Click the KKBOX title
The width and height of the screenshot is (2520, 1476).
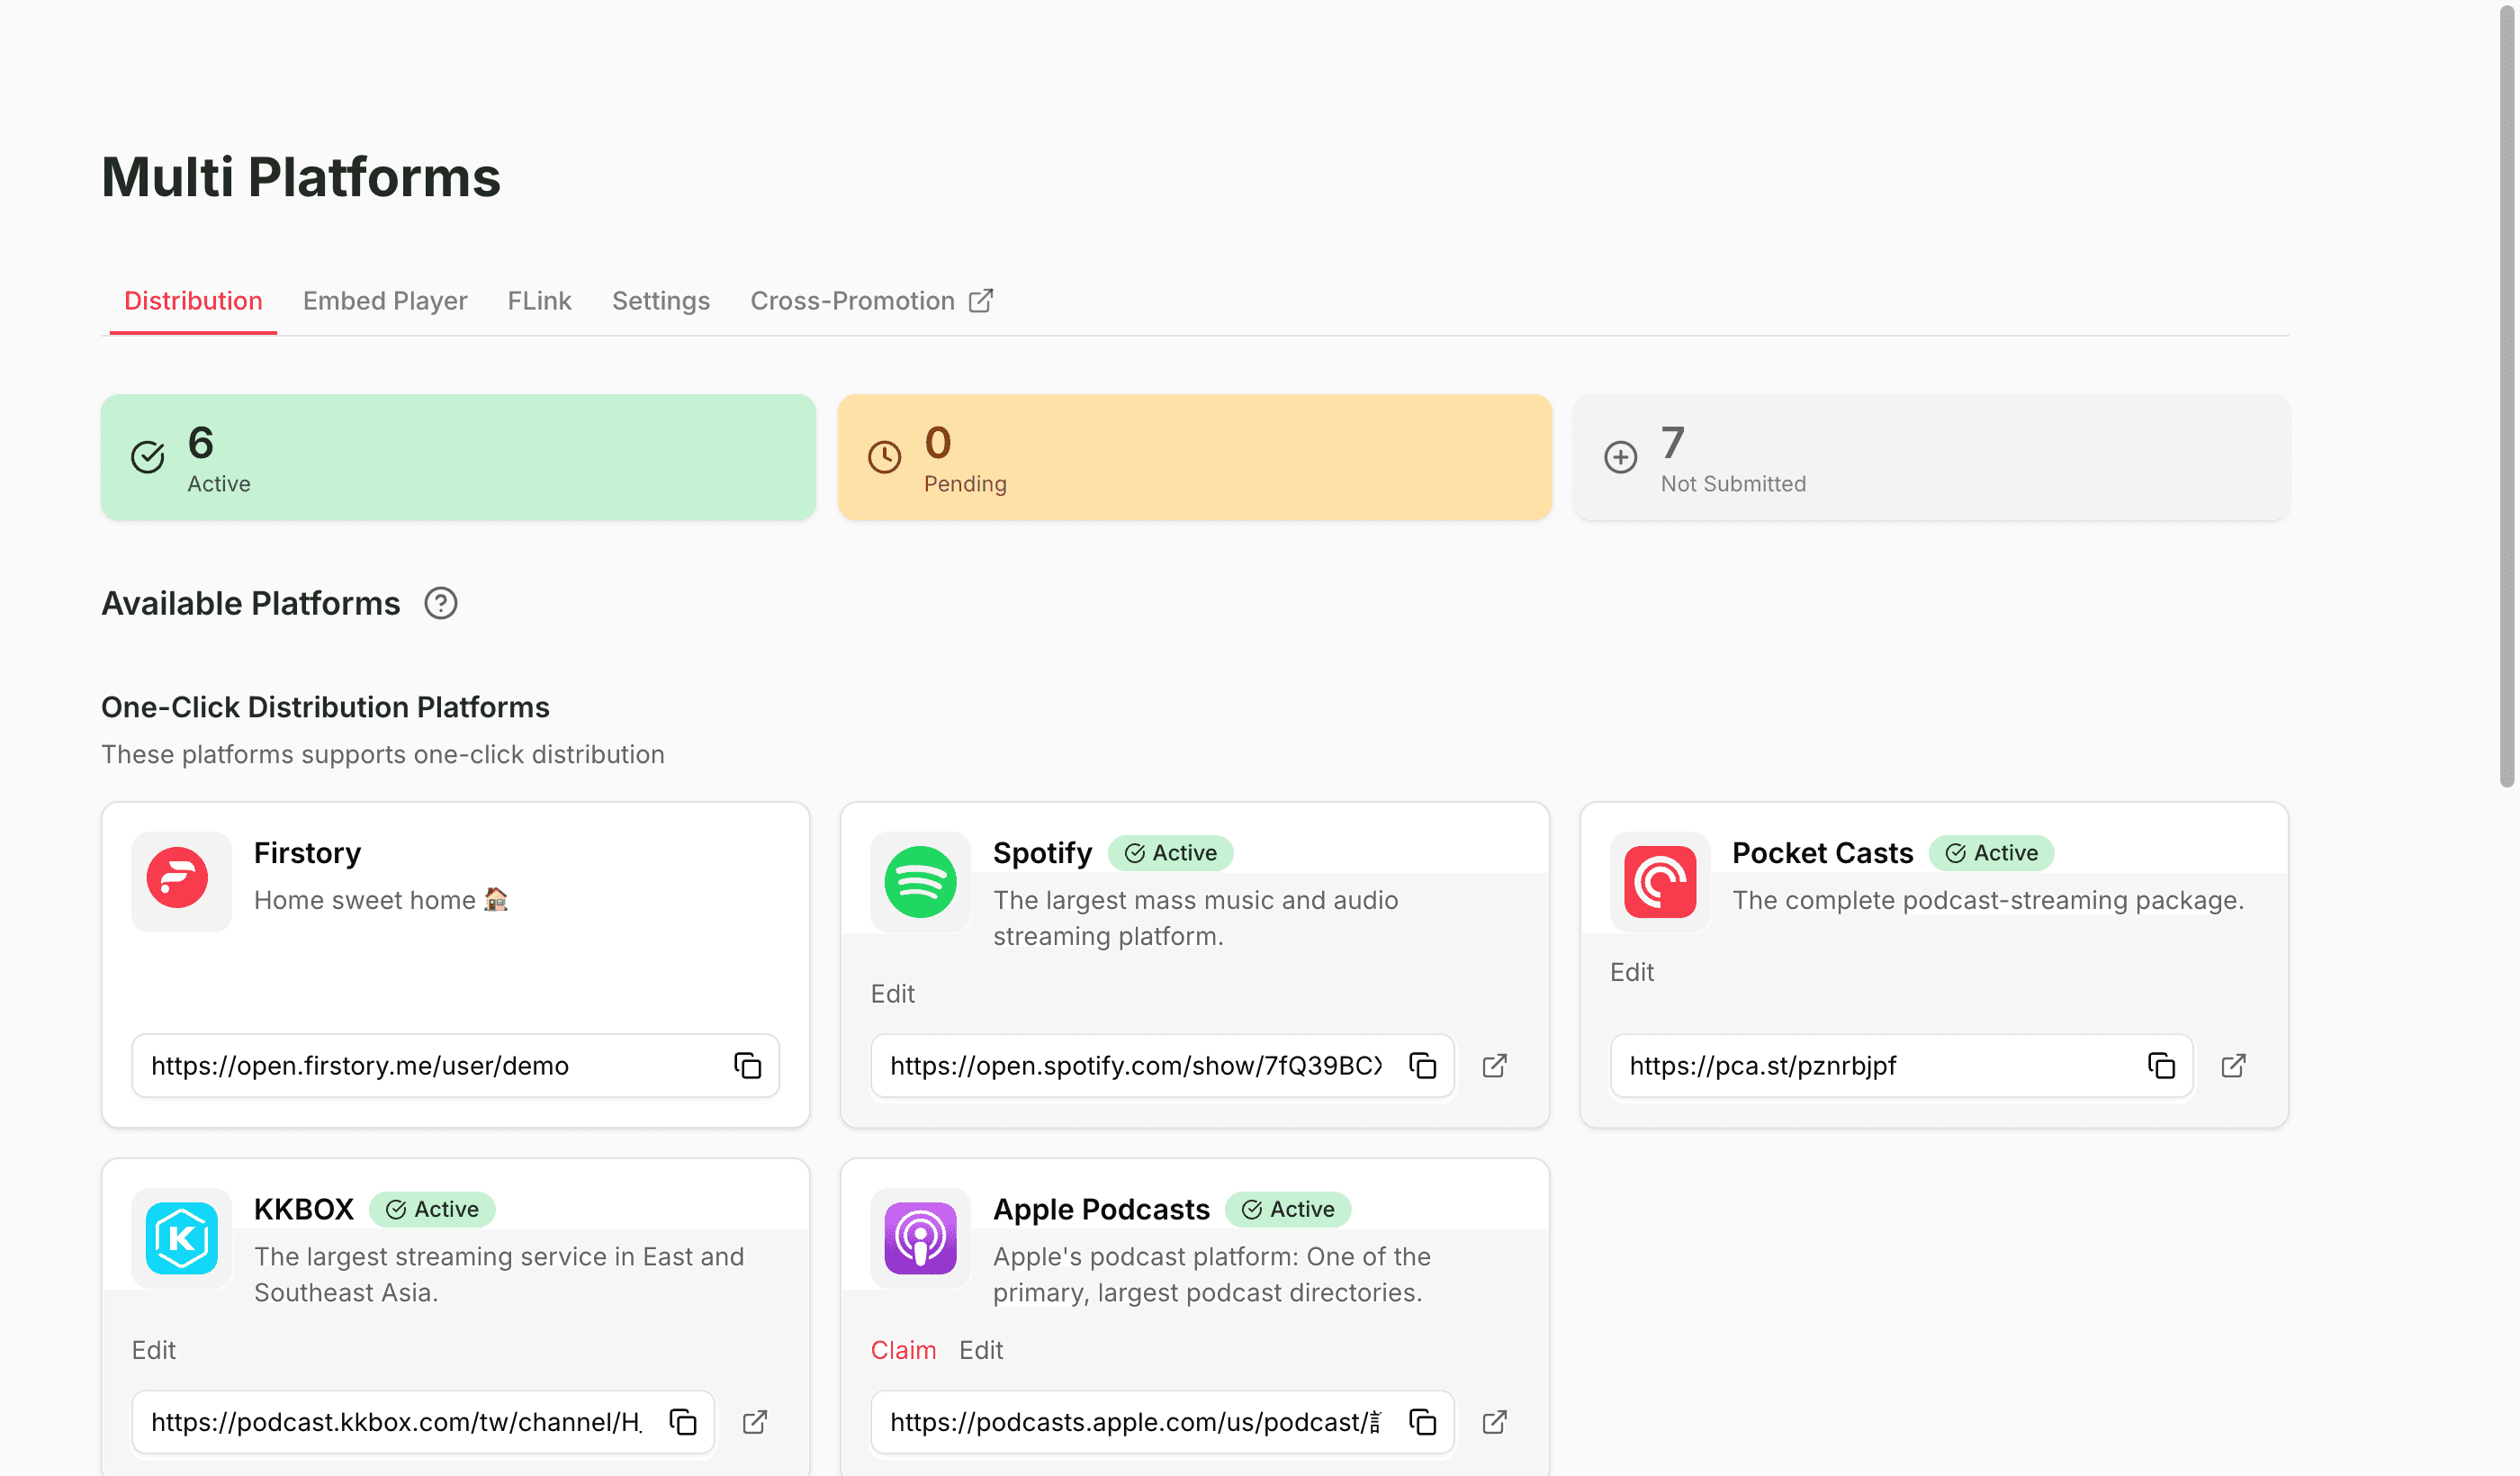(x=304, y=1209)
